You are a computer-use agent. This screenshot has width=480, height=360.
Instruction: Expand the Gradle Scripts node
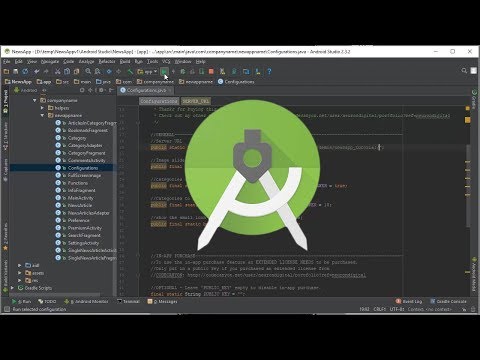(12, 288)
